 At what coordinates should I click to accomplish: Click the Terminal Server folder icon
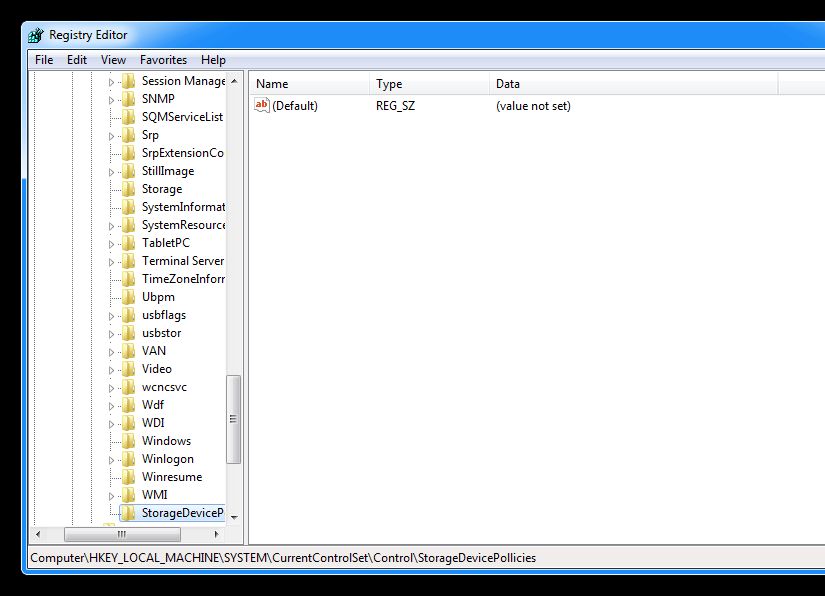(128, 261)
